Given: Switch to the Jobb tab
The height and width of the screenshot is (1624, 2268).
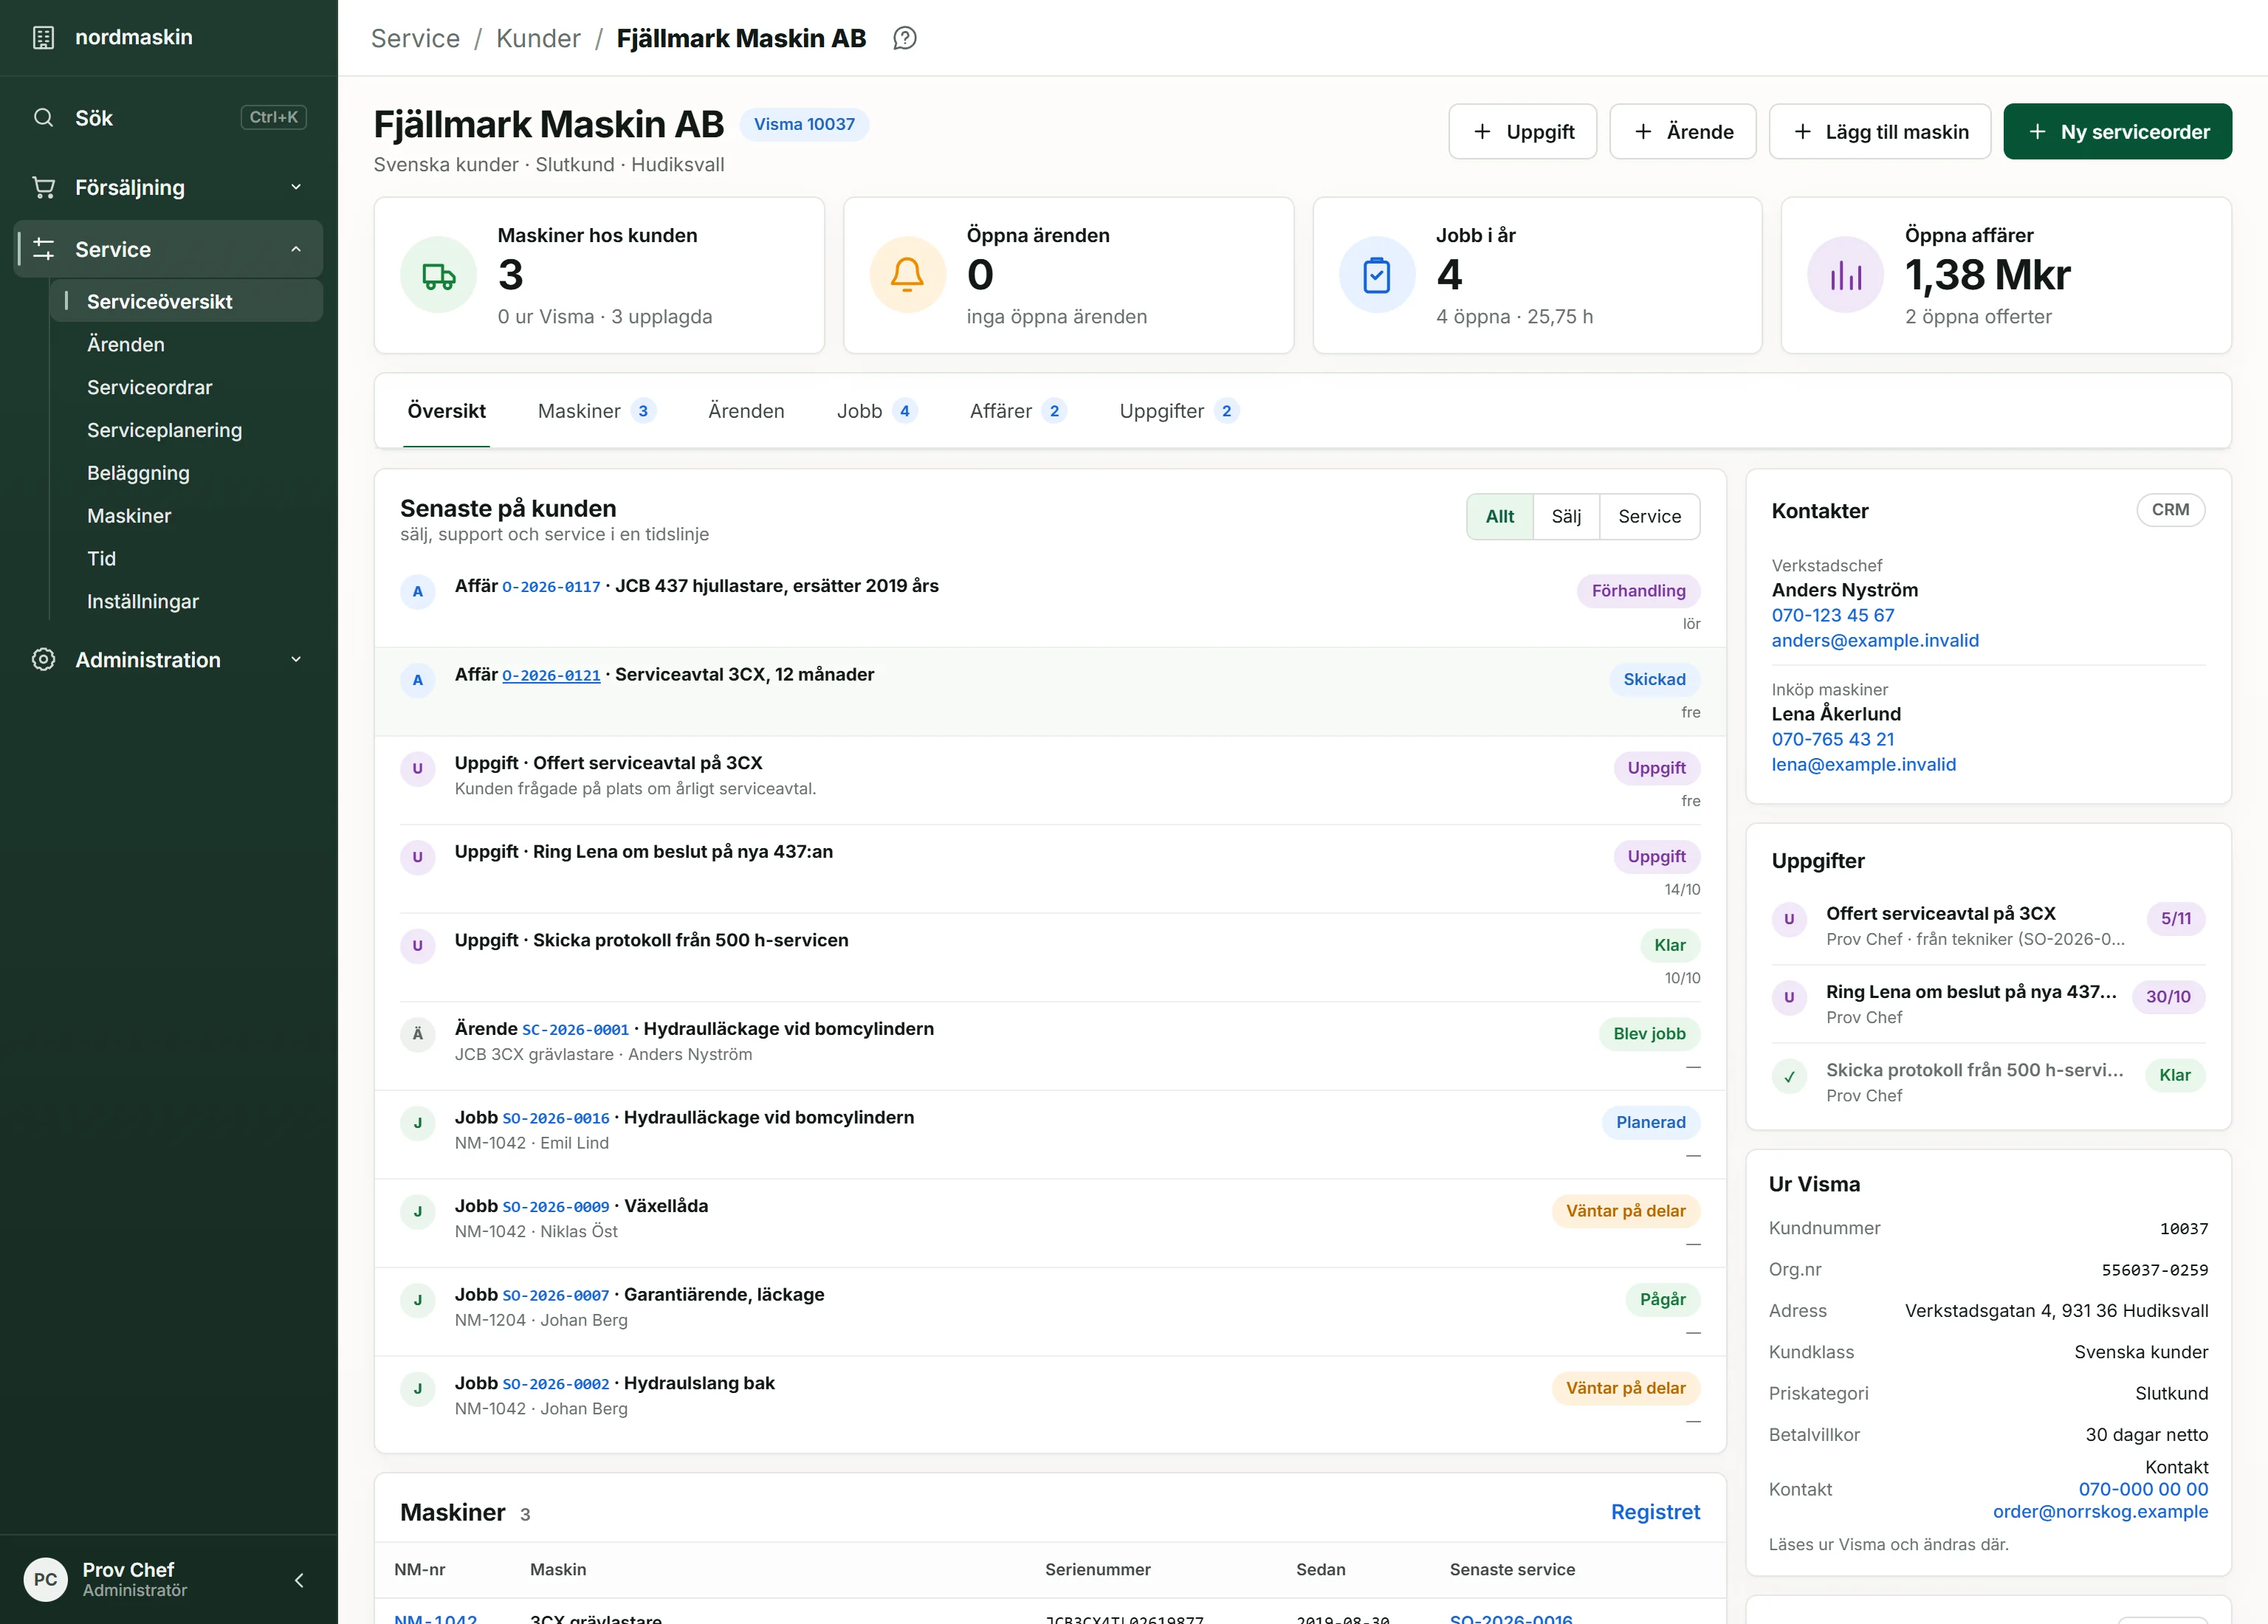Looking at the screenshot, I should tap(877, 411).
